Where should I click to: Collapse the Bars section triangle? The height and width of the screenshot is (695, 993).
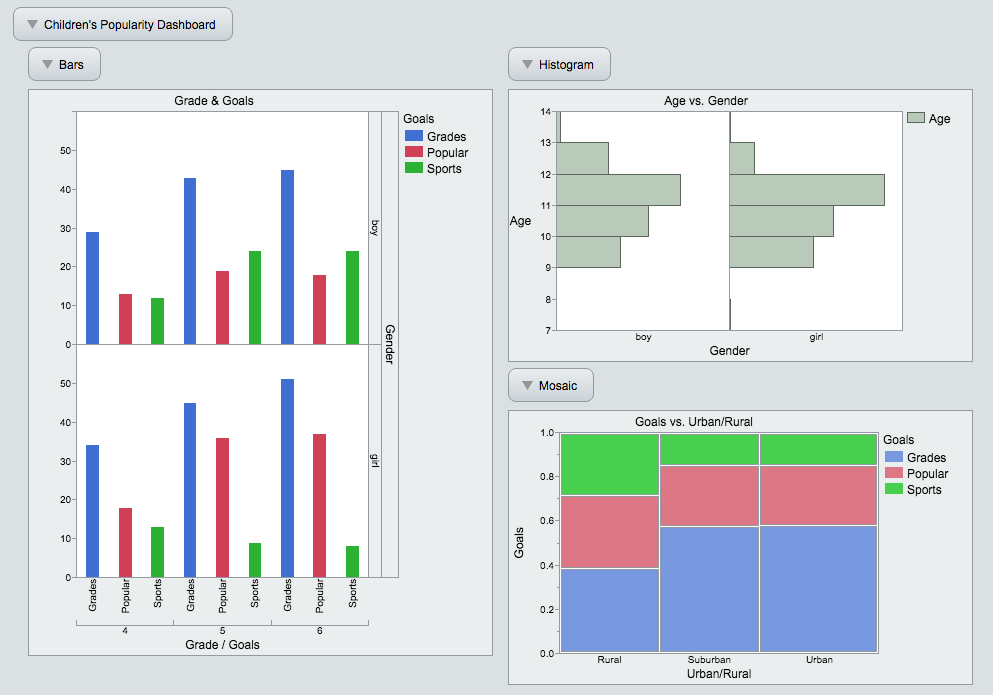tap(46, 65)
